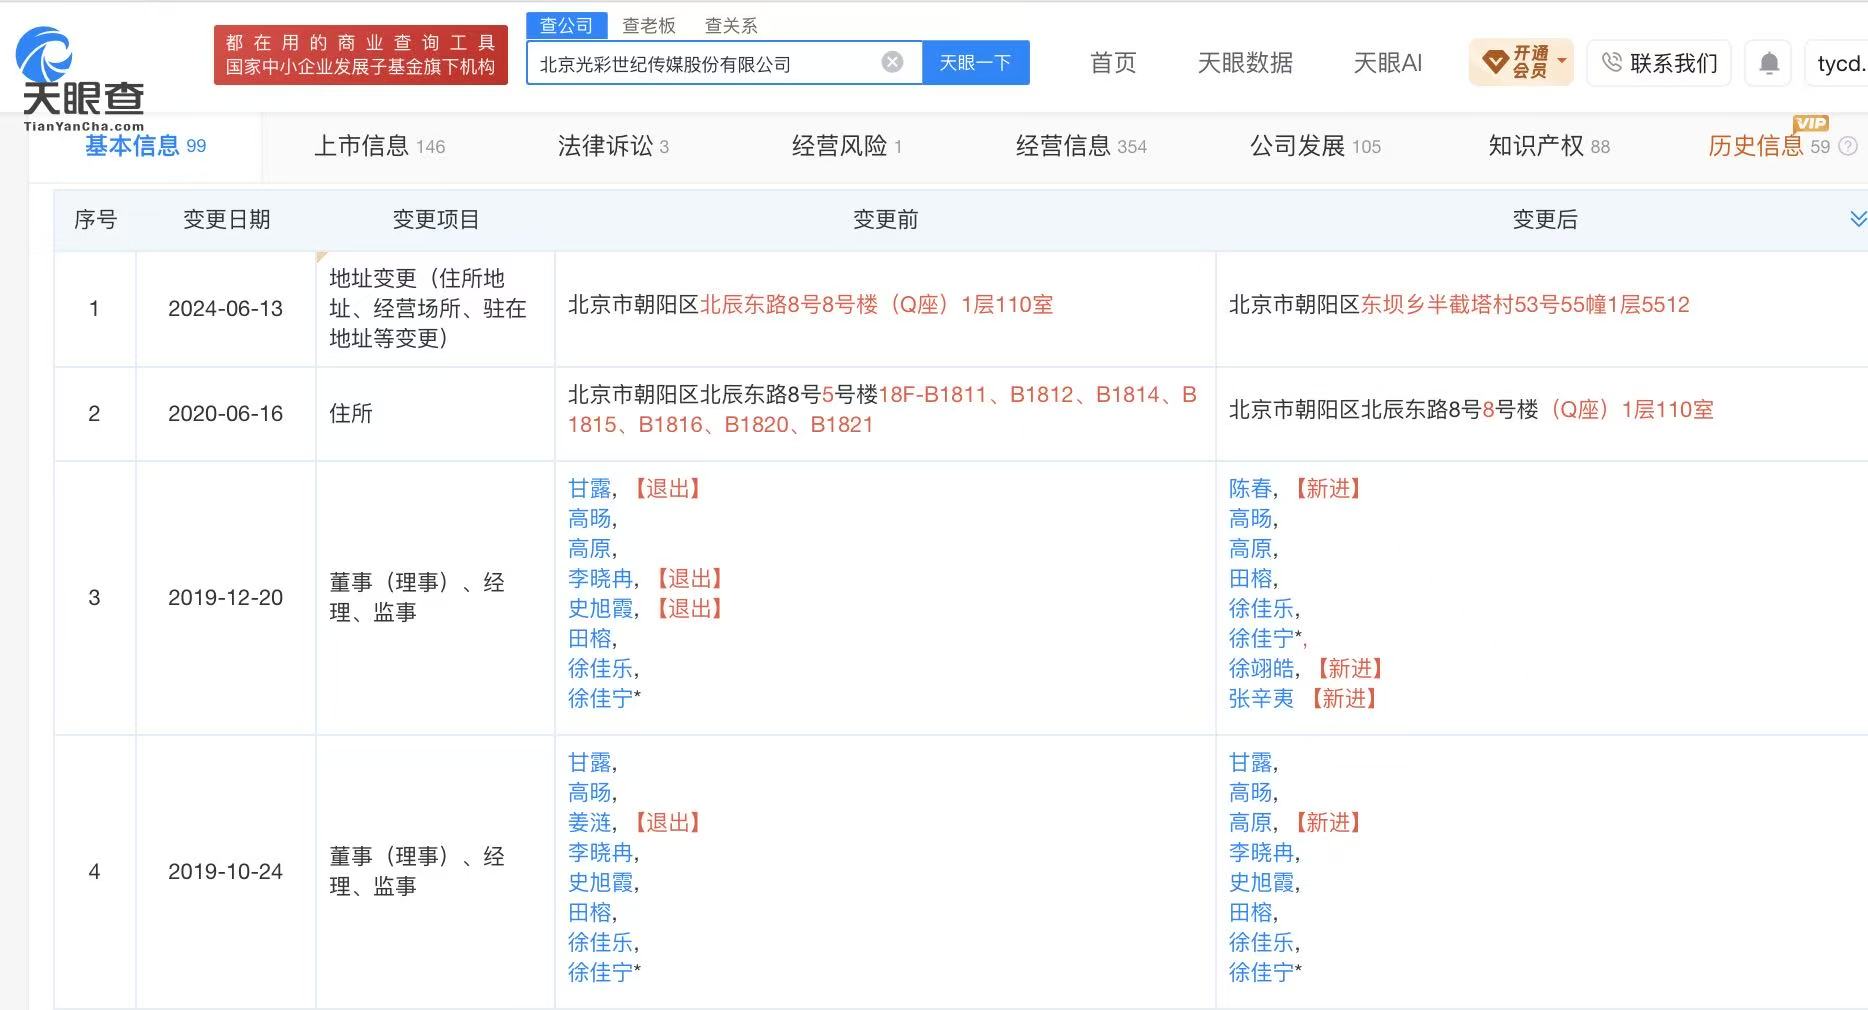Viewport: 1868px width, 1010px height.
Task: Open 张辛夷 marked 新进
Action: (x=1261, y=699)
